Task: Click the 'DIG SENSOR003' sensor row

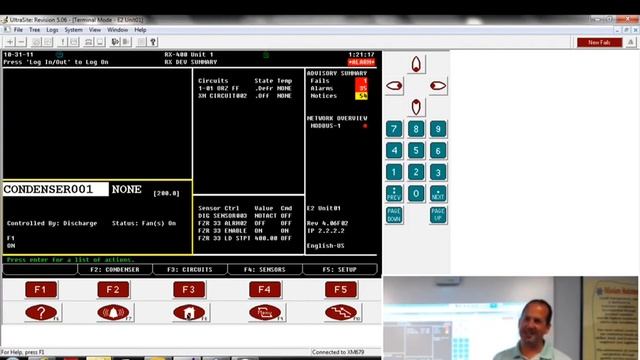Action: [245, 216]
